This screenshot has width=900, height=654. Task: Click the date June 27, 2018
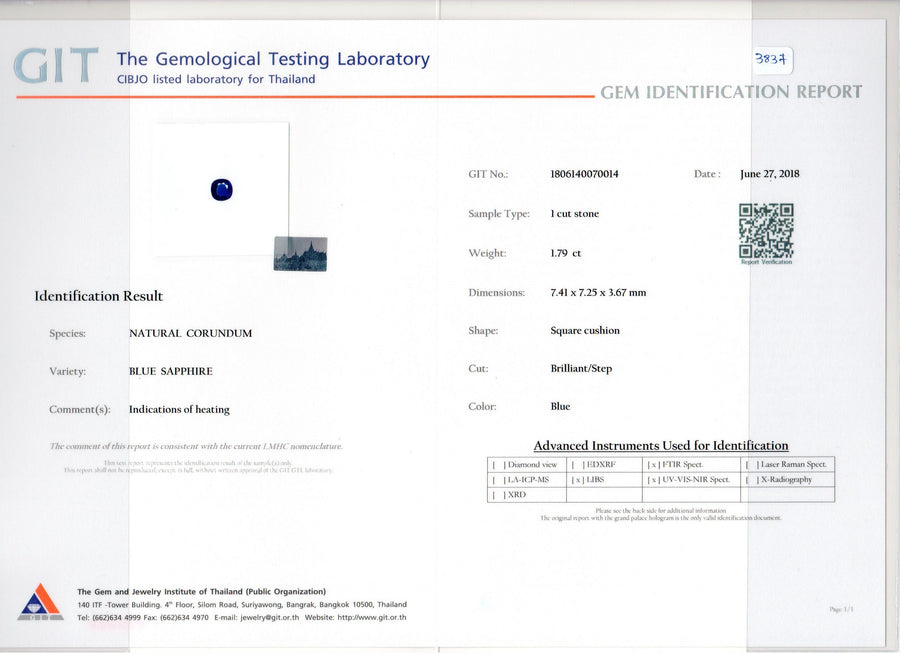769,174
